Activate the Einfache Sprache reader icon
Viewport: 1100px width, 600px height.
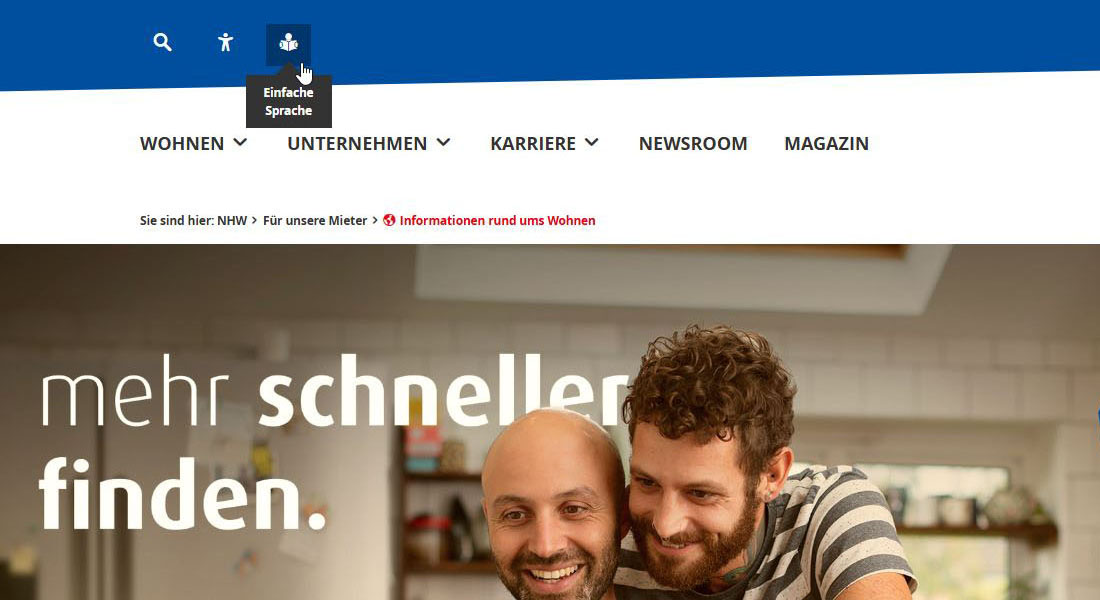288,44
